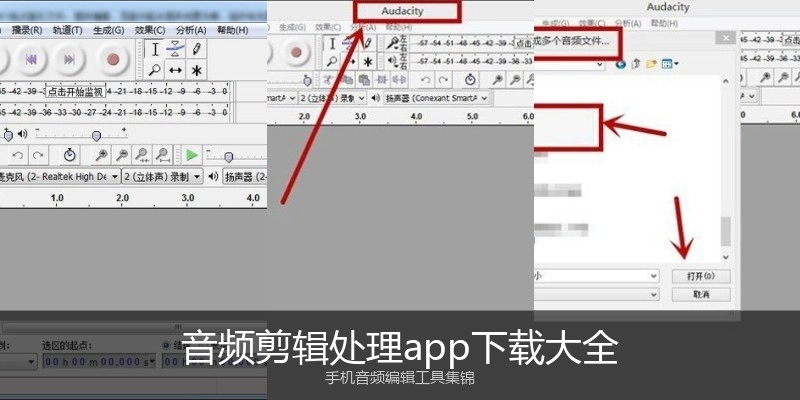Fit selection to width in left window
Screen dimensions: 800x400
(x=142, y=155)
